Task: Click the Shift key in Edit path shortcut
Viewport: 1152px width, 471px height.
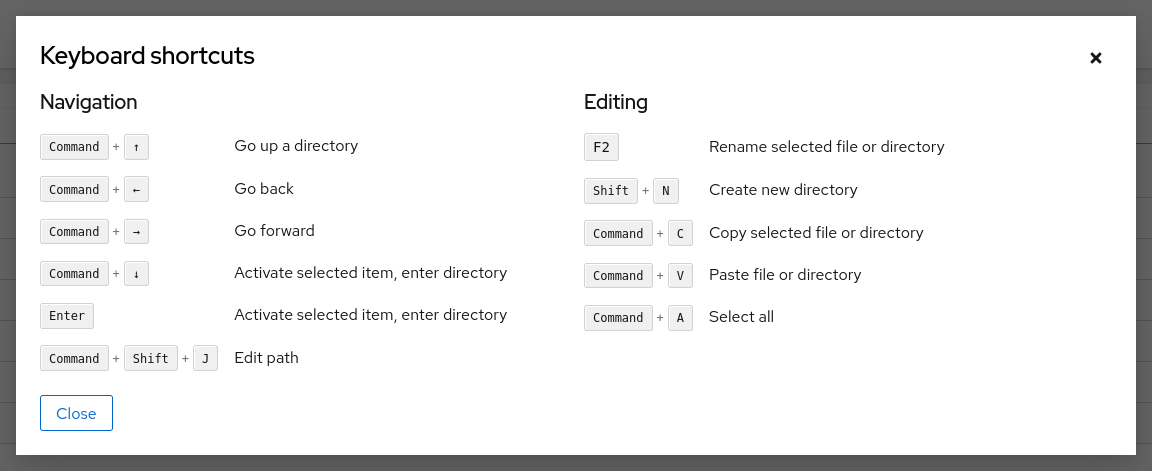Action: point(151,358)
